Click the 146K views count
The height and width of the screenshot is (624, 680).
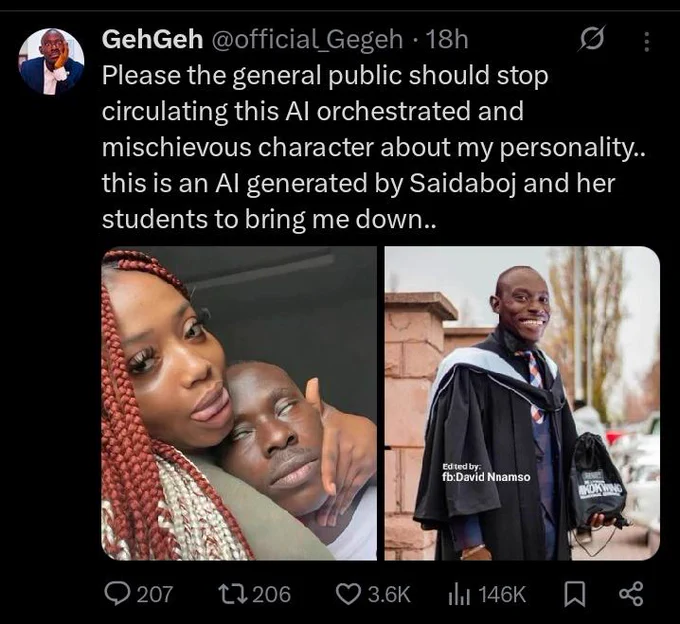503,594
